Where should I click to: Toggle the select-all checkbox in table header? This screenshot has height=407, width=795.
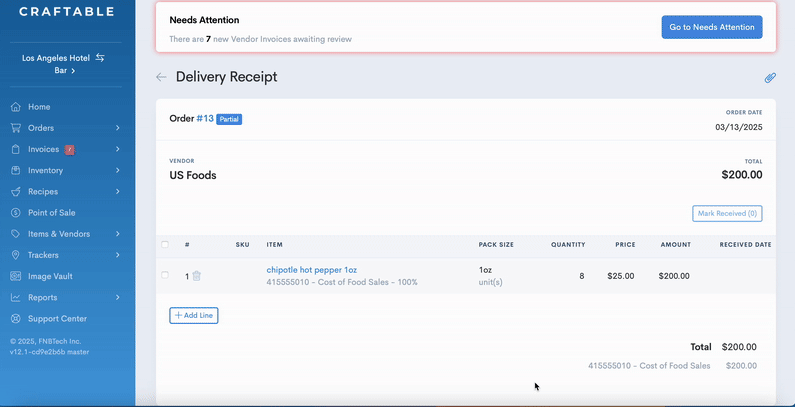[165, 244]
